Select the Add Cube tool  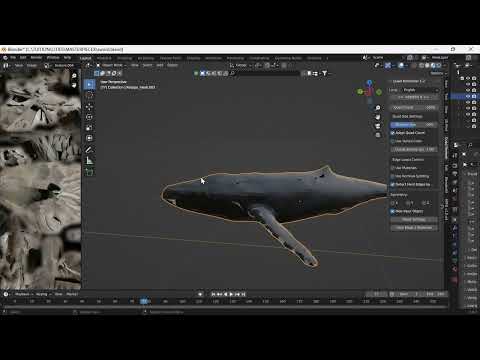89,172
